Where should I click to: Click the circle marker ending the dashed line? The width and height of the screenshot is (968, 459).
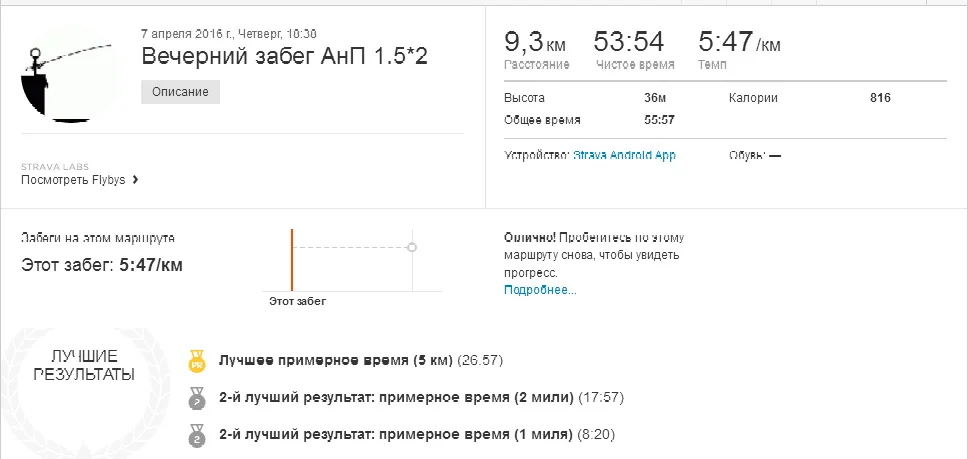point(413,246)
